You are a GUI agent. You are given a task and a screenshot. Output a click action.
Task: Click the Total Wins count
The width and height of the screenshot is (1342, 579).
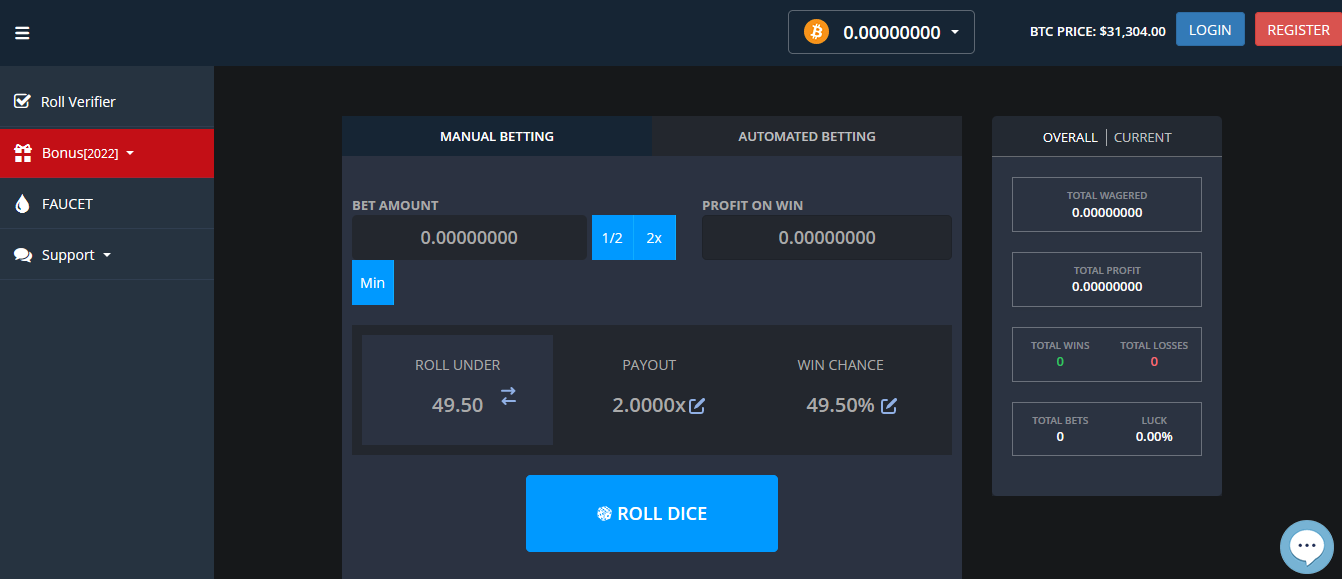[x=1060, y=361]
